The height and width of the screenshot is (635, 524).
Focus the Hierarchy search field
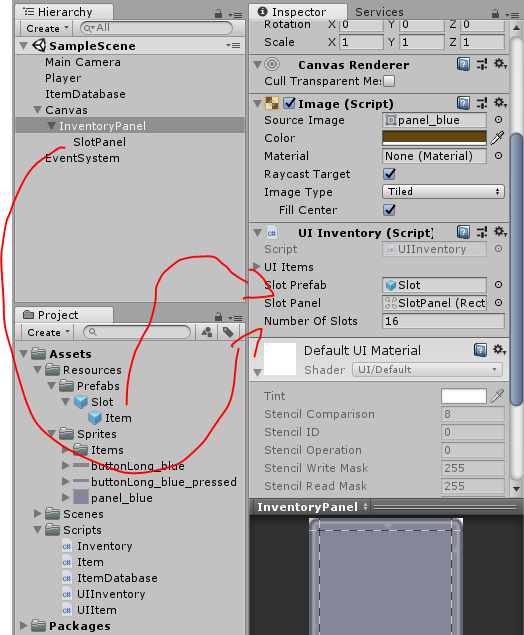156,28
